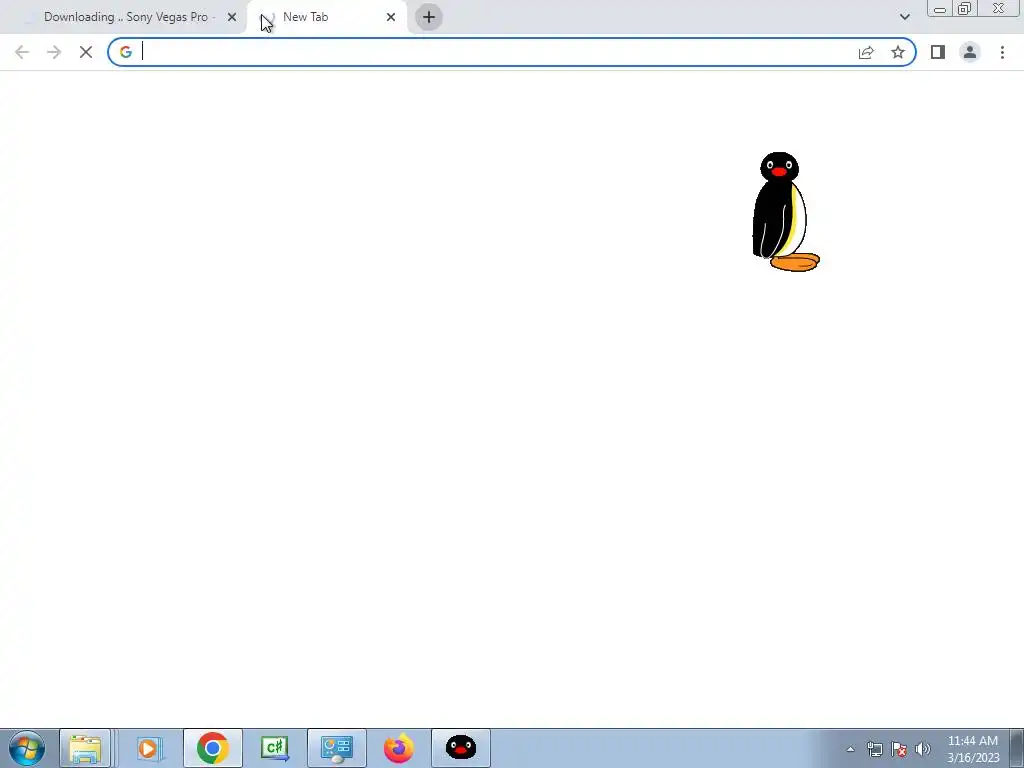Open the Windows Start menu
1024x768 pixels.
click(x=27, y=748)
